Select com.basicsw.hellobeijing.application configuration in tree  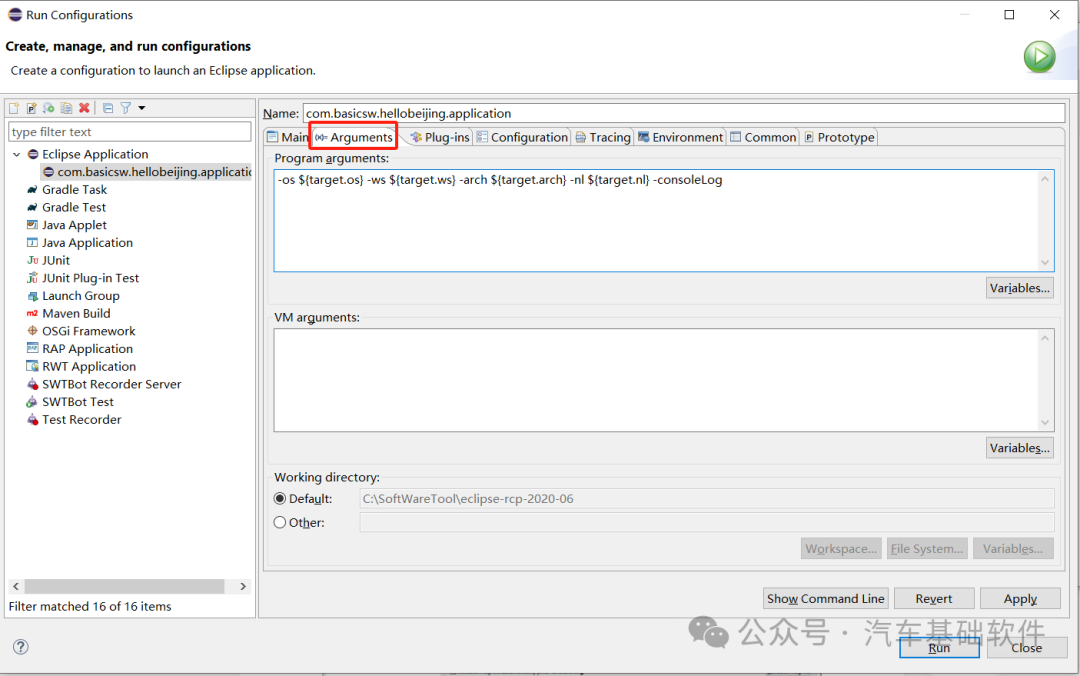147,172
